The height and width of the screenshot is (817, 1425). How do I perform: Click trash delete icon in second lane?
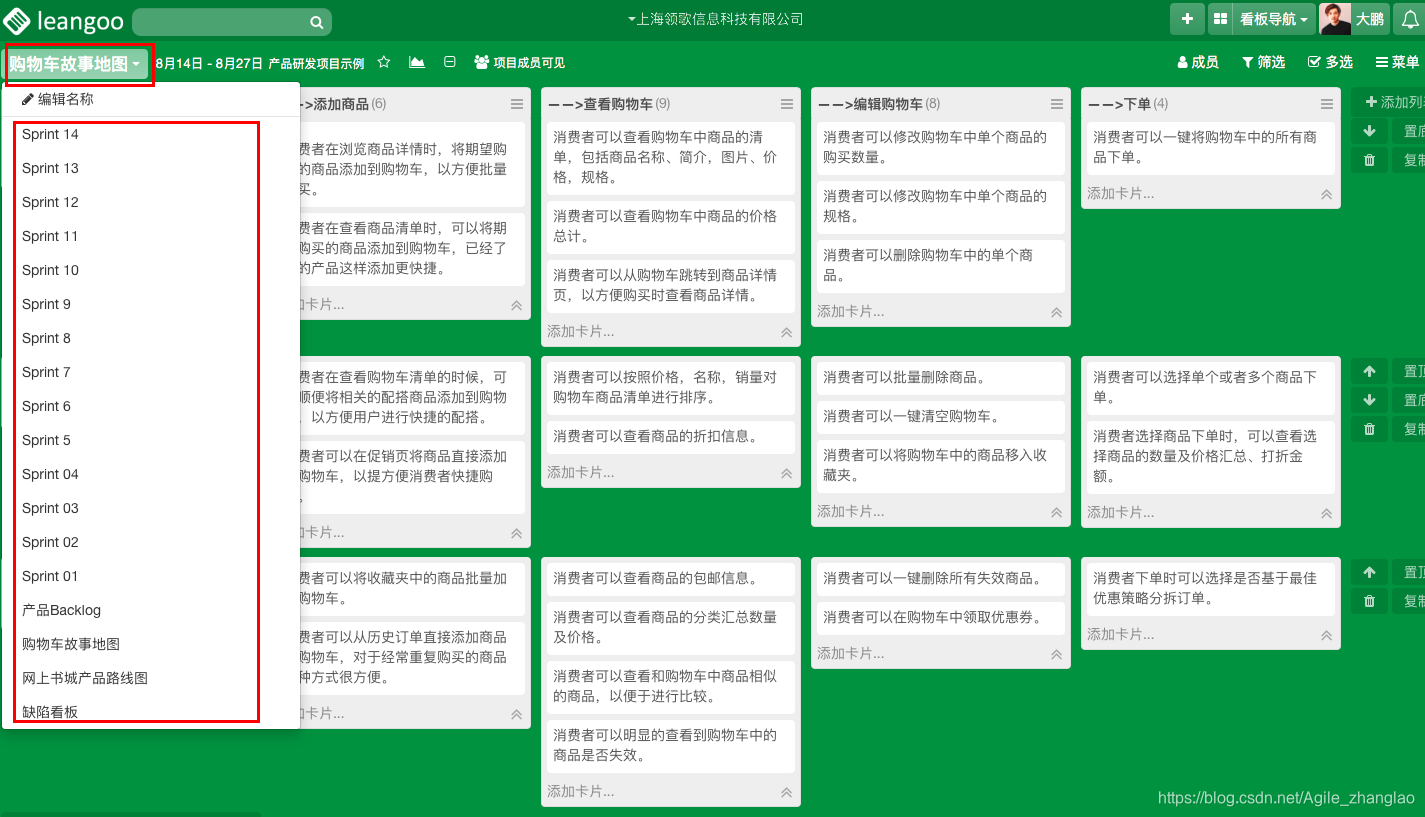click(x=1369, y=429)
